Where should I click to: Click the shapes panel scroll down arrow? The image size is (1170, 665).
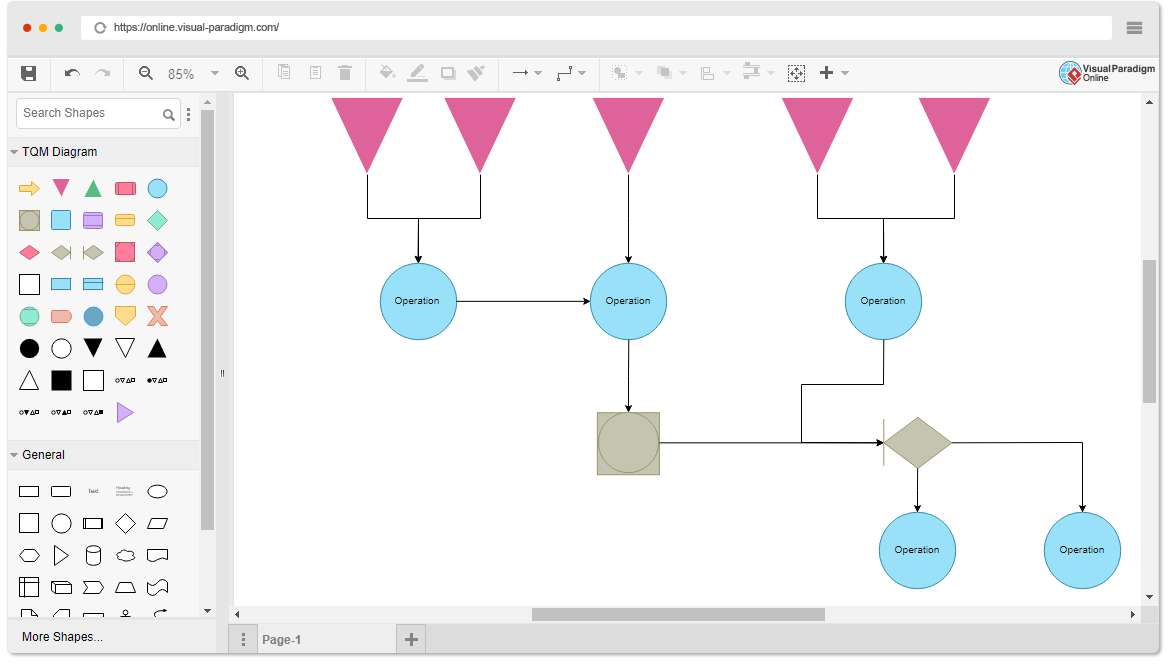tap(207, 611)
